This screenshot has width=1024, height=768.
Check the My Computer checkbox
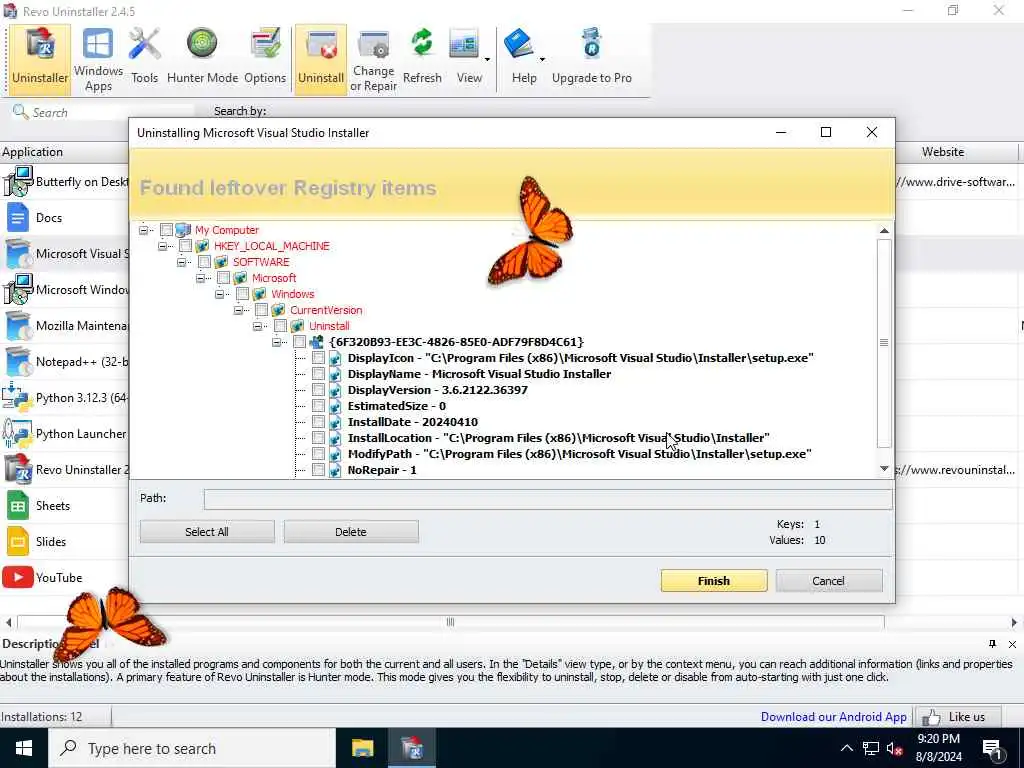[x=167, y=230]
